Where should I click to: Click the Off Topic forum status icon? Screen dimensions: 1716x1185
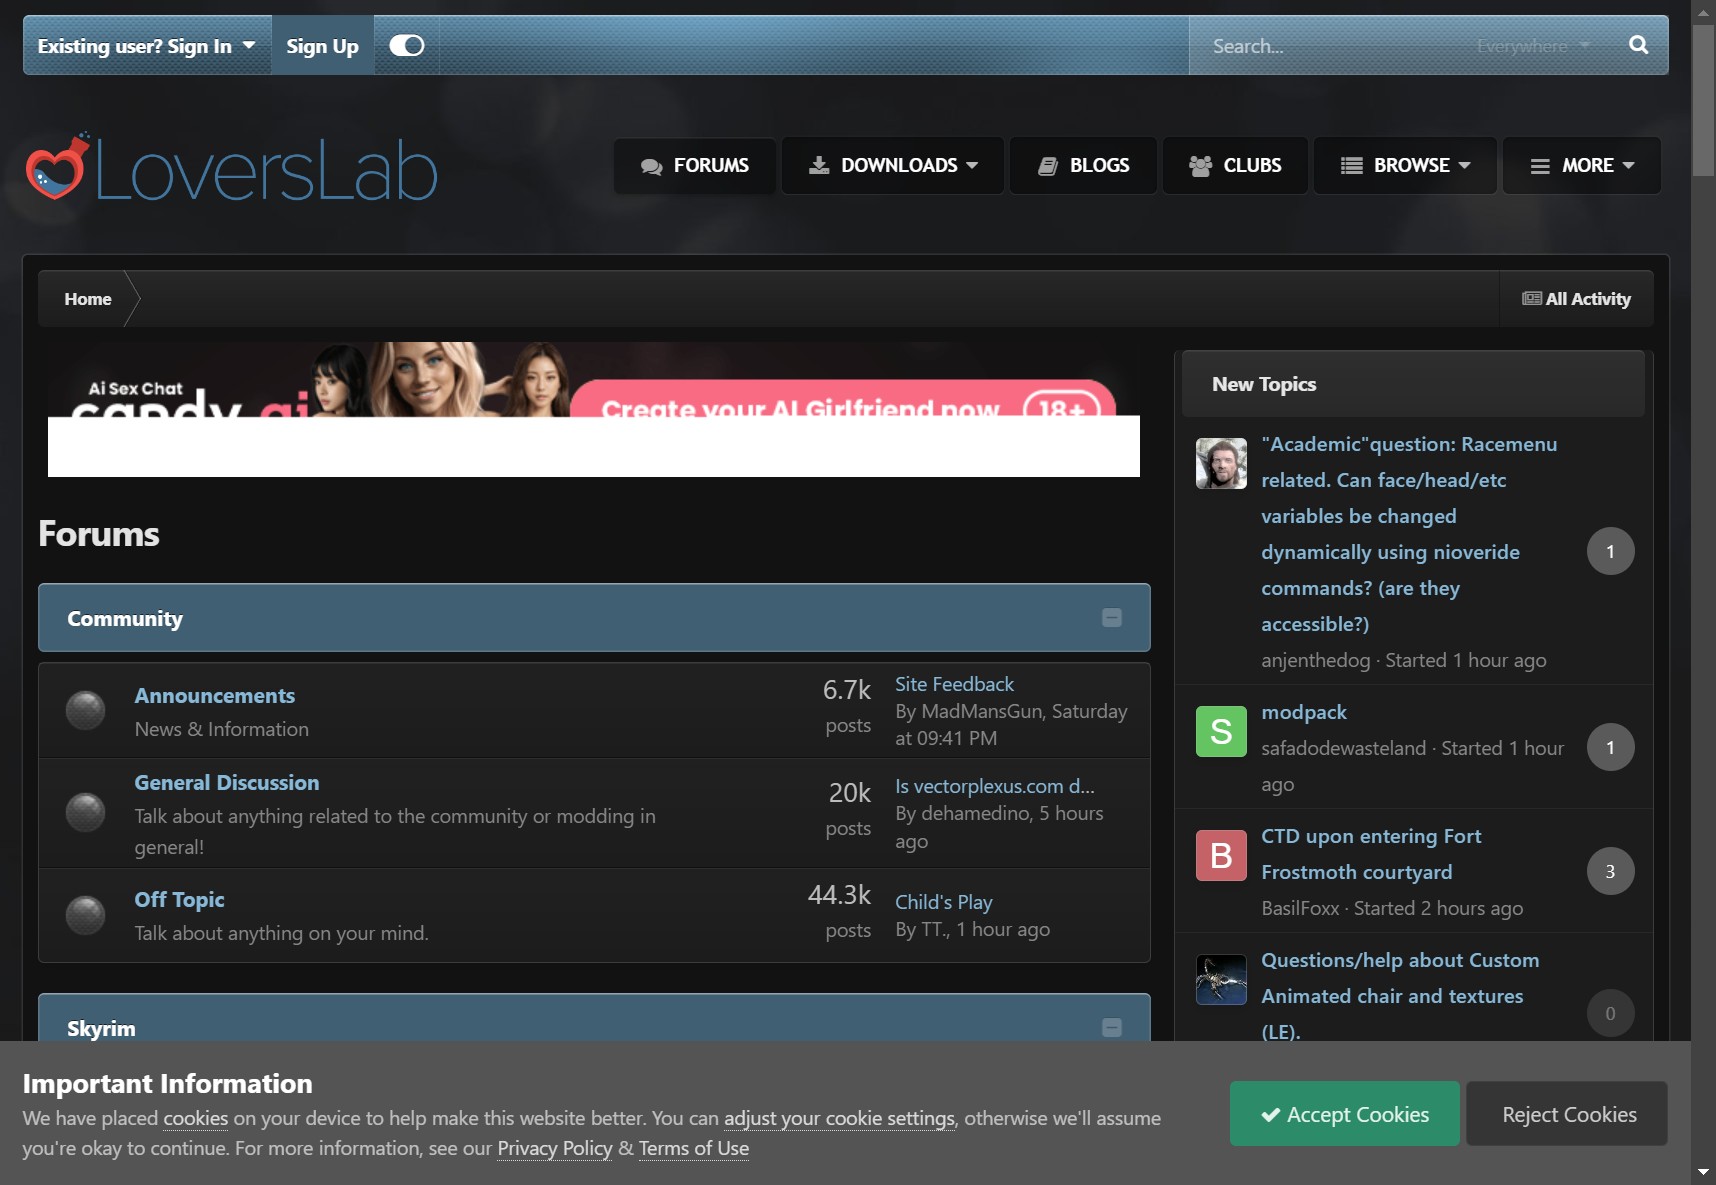(85, 914)
